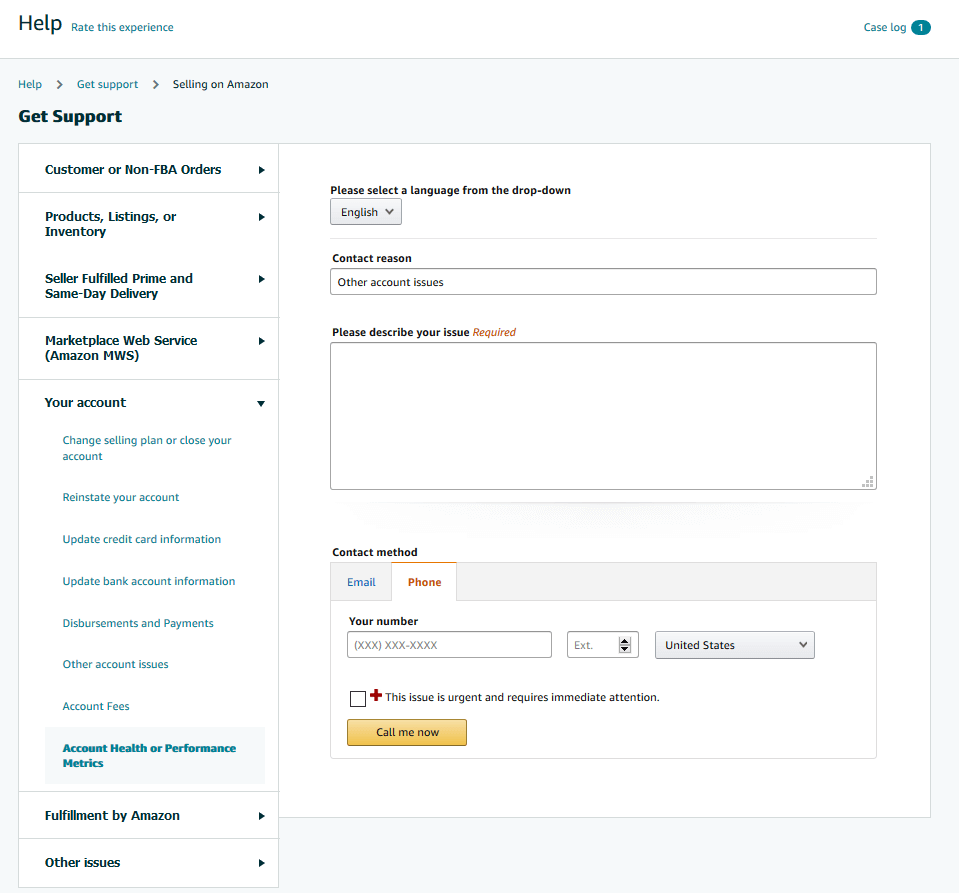Open the United States country dropdown
This screenshot has height=893, width=959.
pos(735,645)
